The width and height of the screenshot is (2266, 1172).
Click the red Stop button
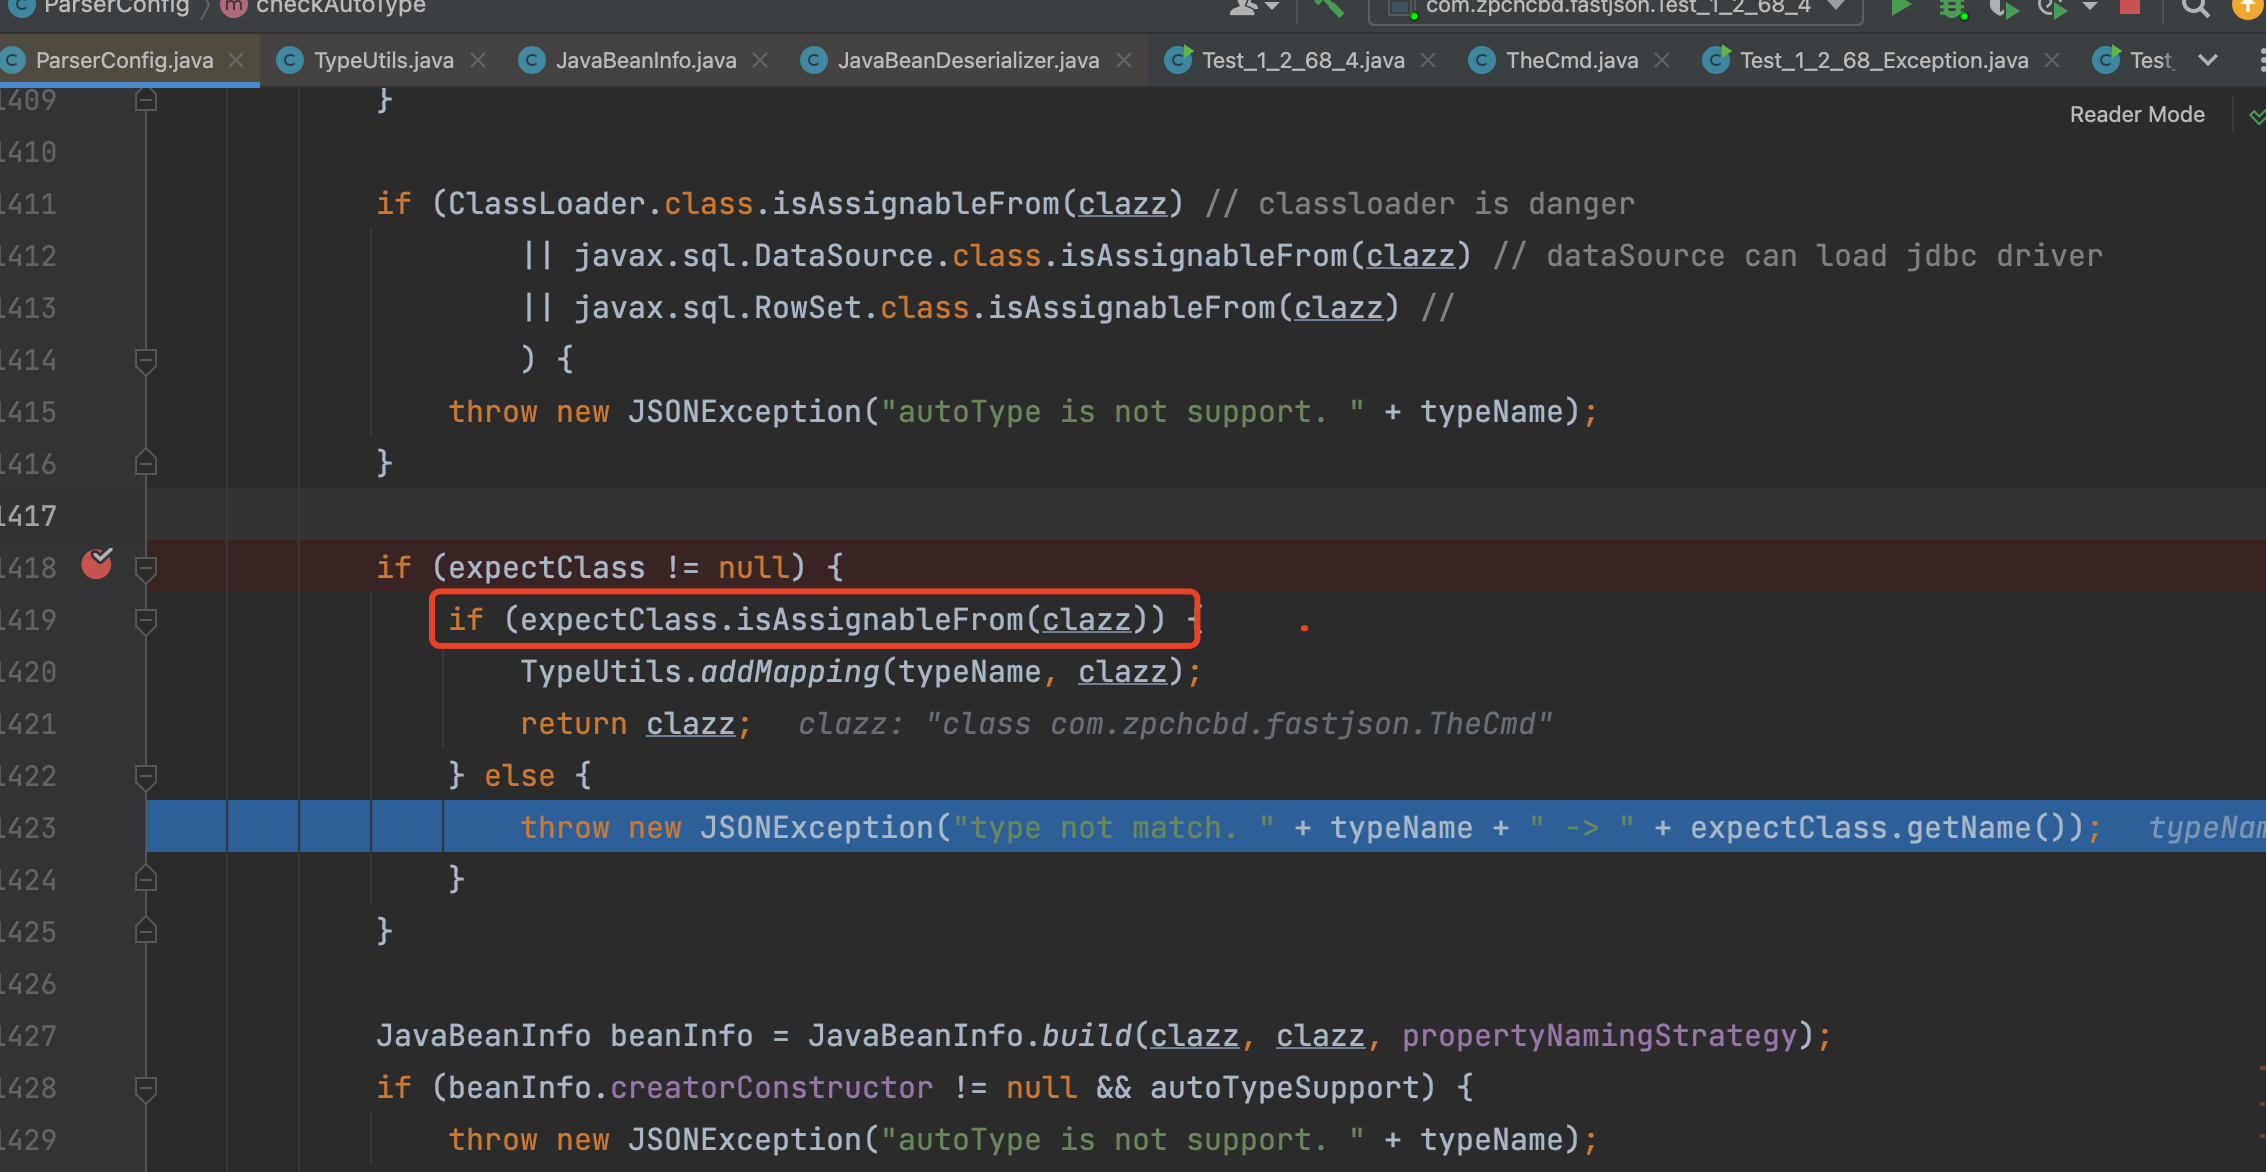pos(2129,8)
